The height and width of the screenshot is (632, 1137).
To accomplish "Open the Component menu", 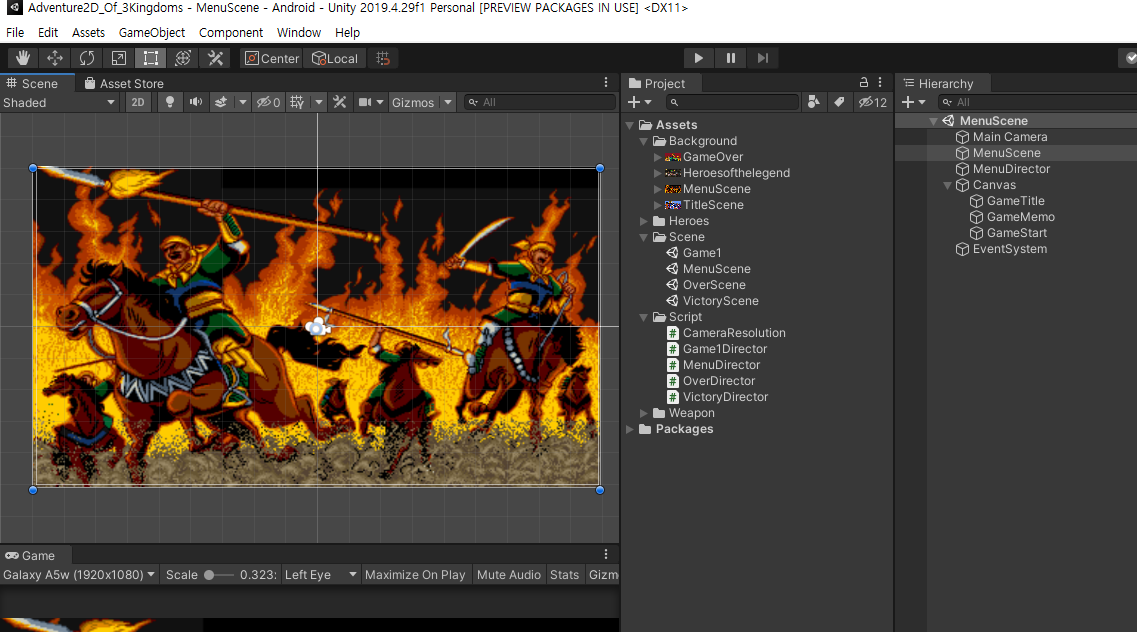I will (x=231, y=33).
